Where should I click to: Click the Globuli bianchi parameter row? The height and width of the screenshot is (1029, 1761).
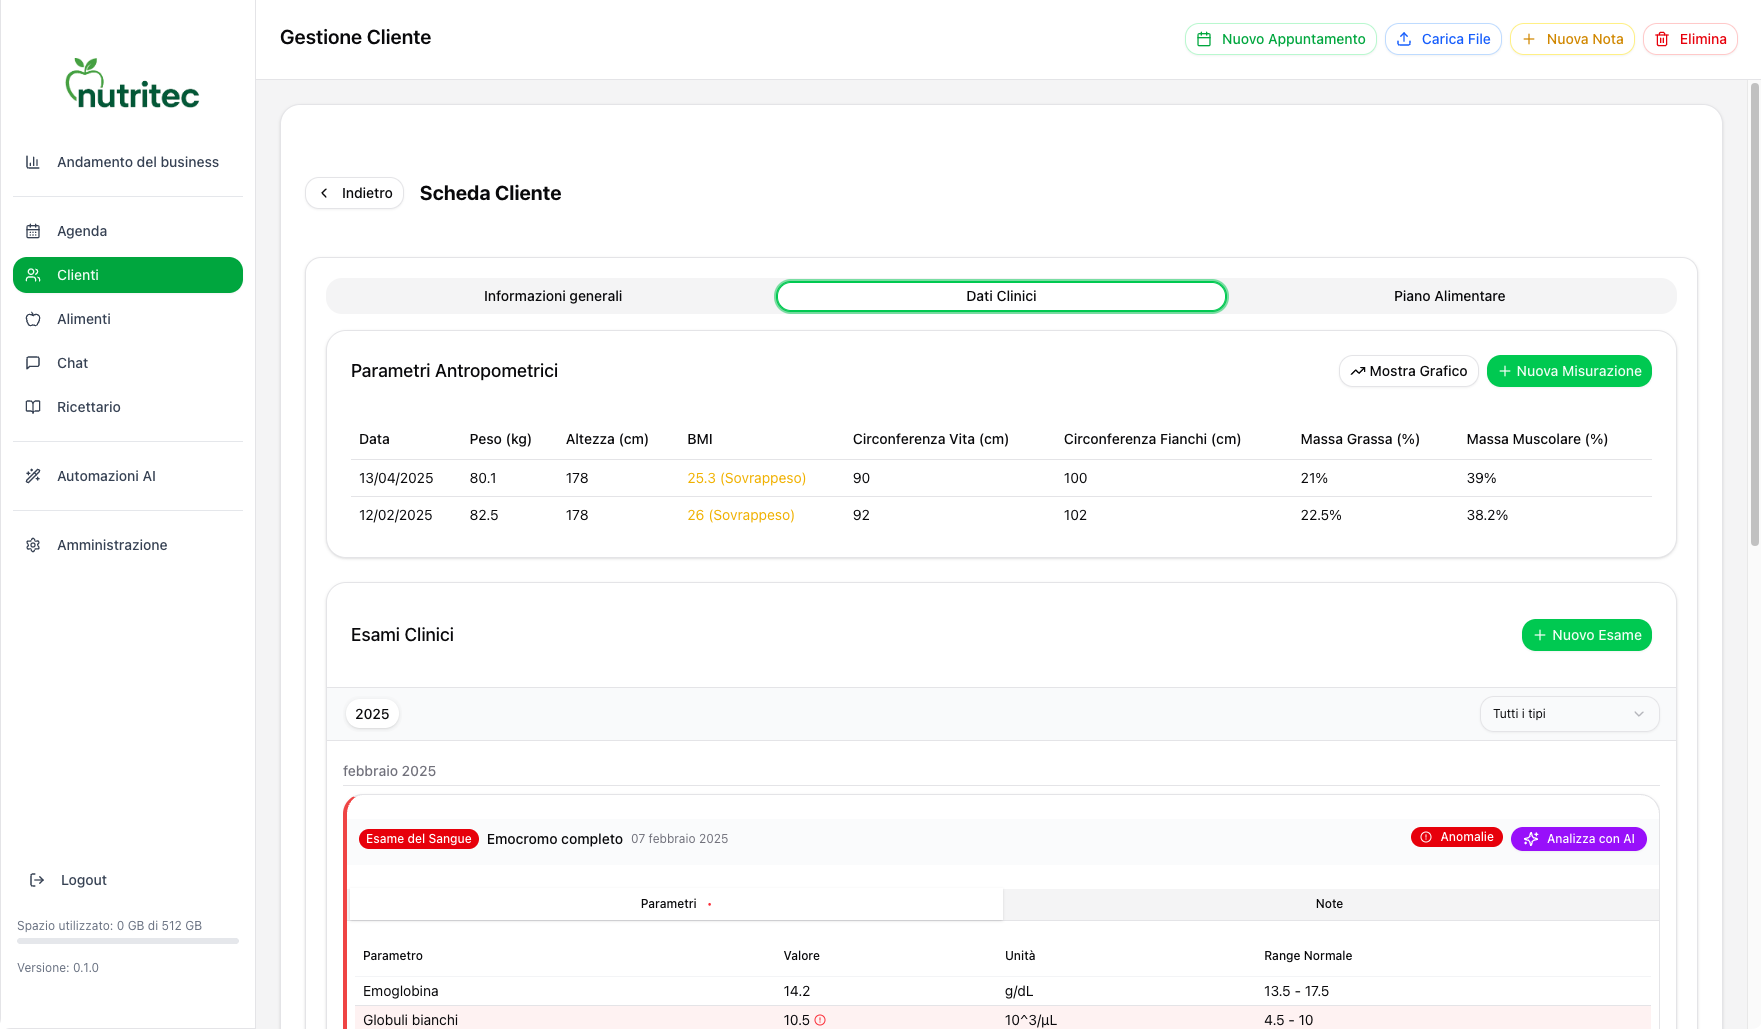[1003, 1019]
